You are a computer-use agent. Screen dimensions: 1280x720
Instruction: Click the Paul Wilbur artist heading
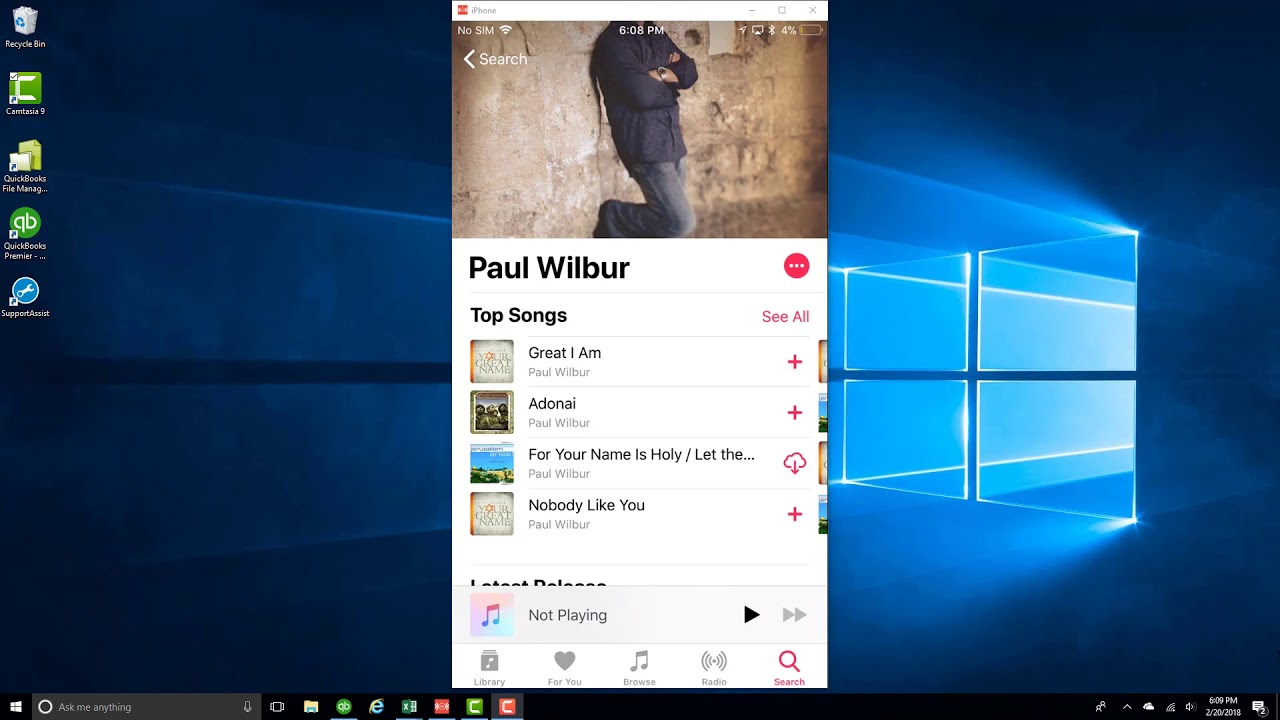[x=549, y=267]
